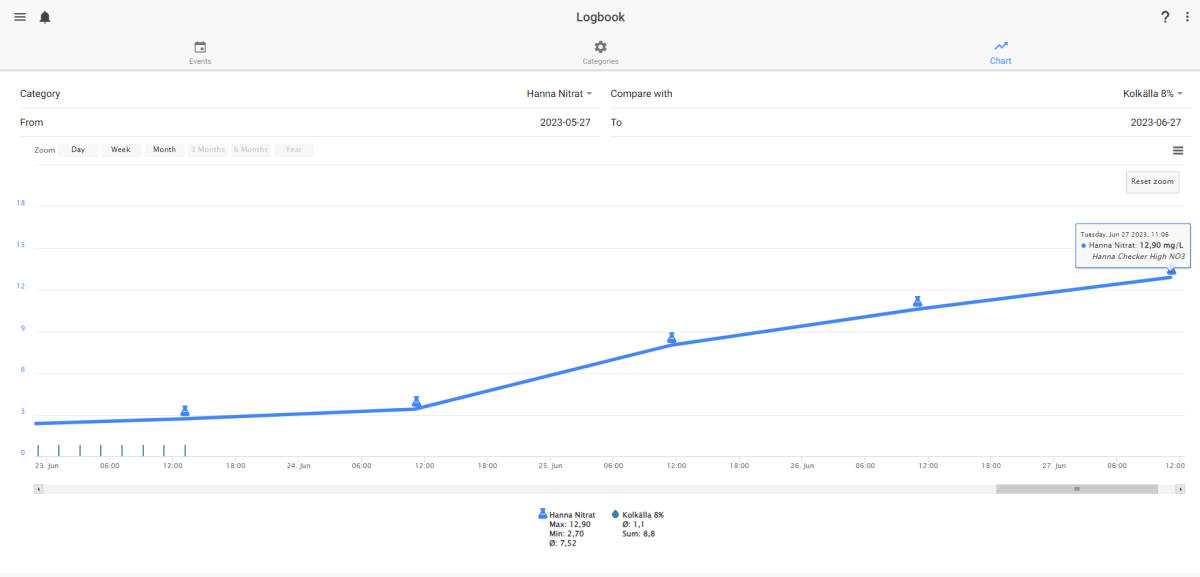
Task: Click the Chart trend-line icon
Action: coord(1001,46)
